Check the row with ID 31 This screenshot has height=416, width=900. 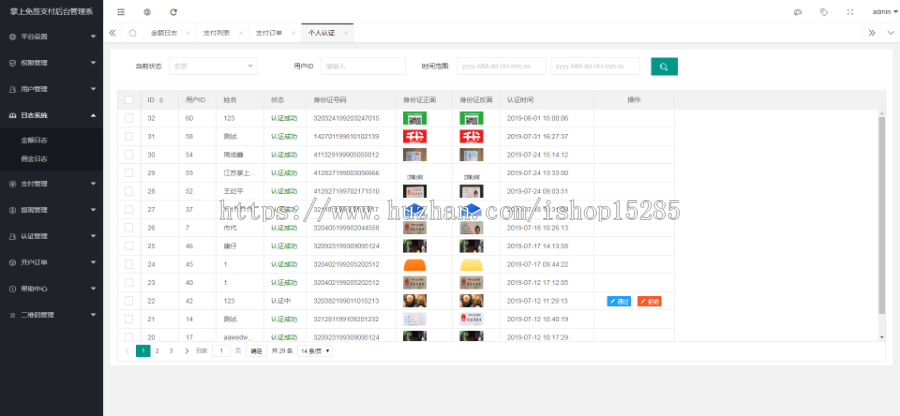click(x=129, y=137)
